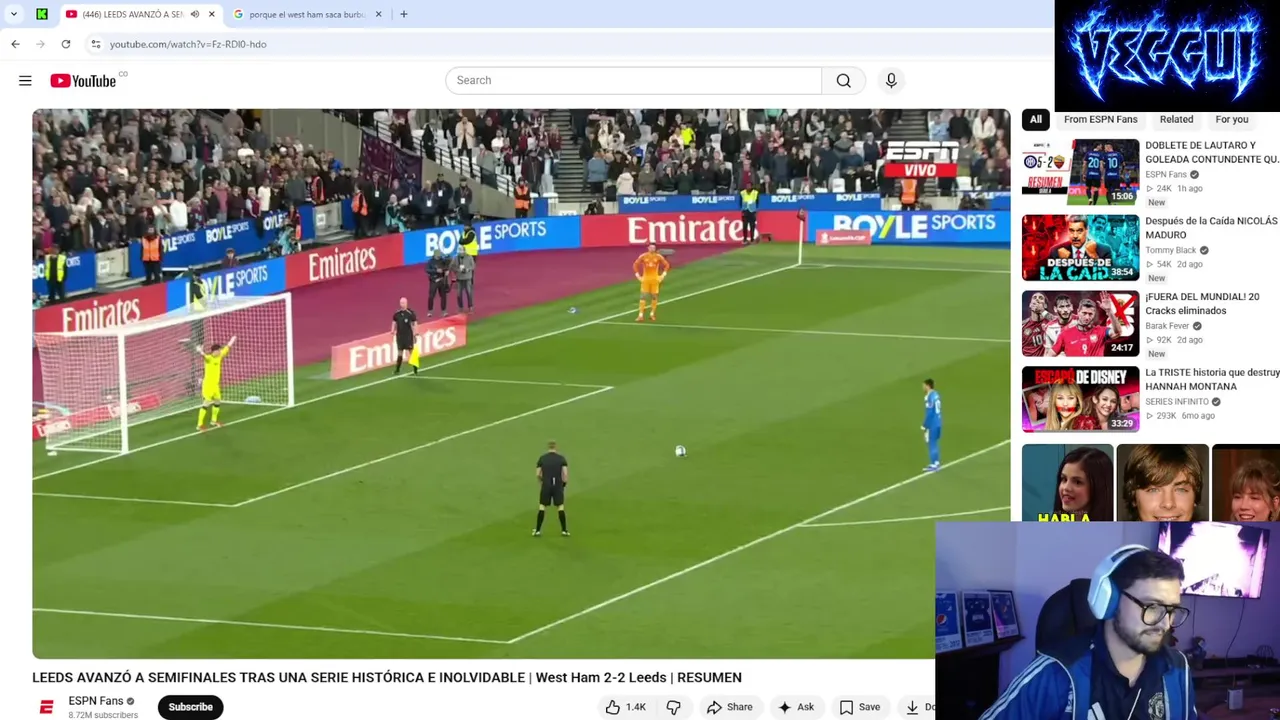
Task: Open 'Después de la Caída NICOLÁS MADURO' title
Action: [1212, 228]
